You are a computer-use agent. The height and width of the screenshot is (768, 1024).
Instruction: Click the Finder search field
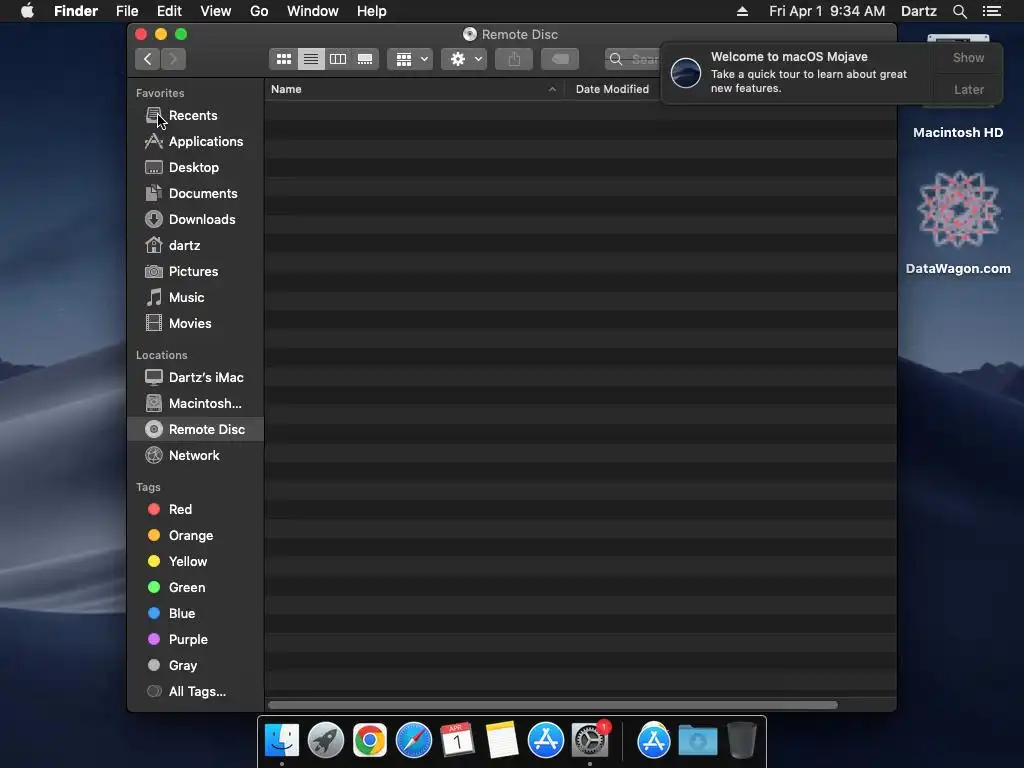[x=633, y=59]
